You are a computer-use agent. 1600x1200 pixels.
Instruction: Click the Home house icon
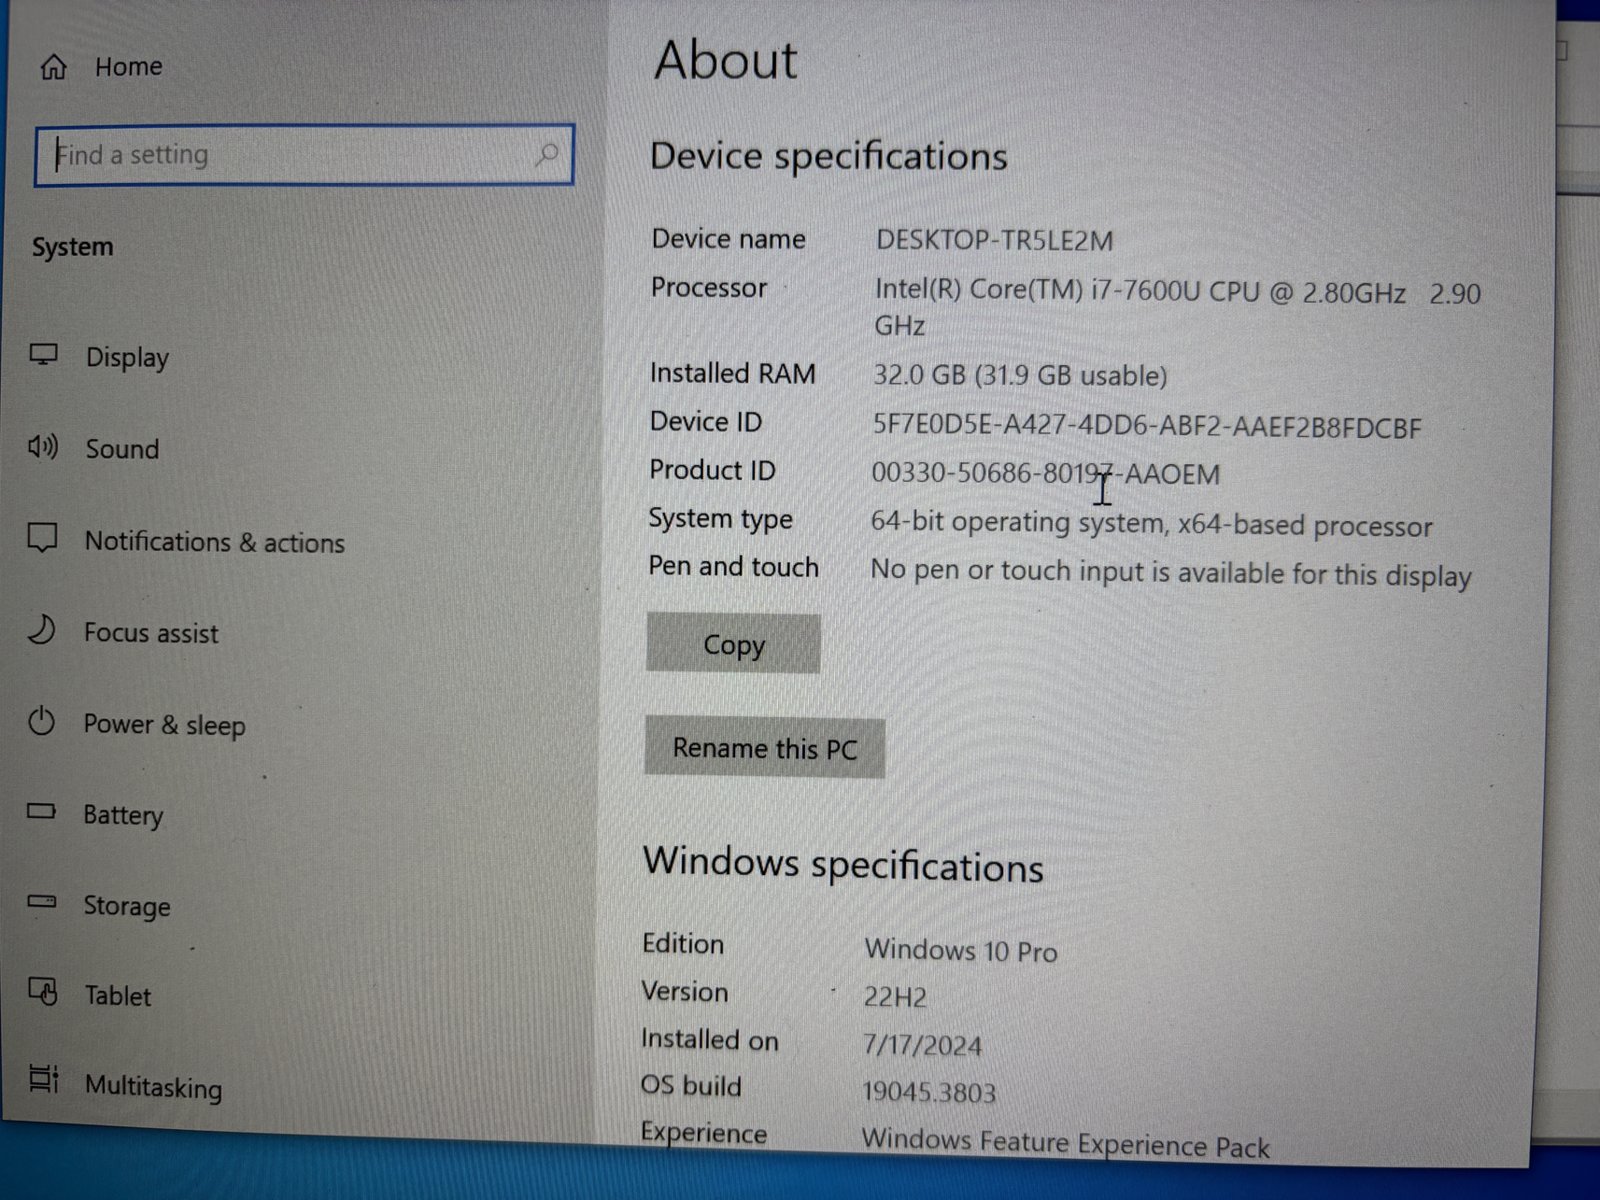[53, 67]
